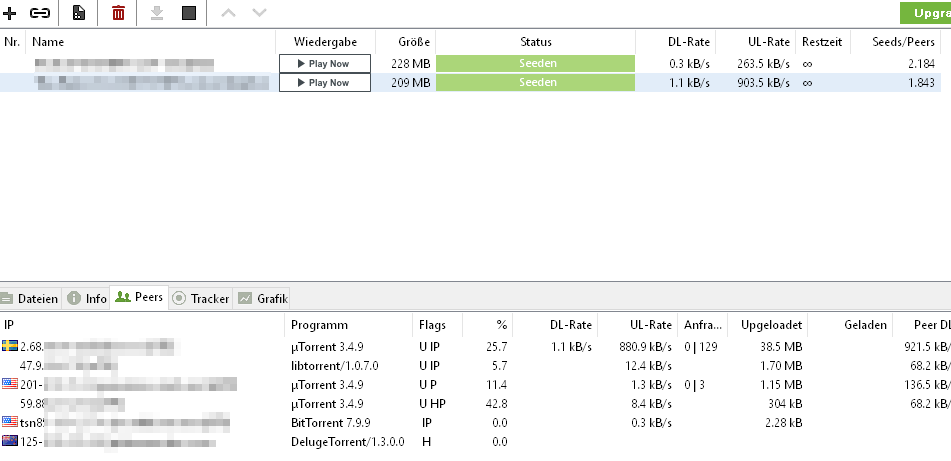Click the Create New Torrent file icon

tap(78, 13)
